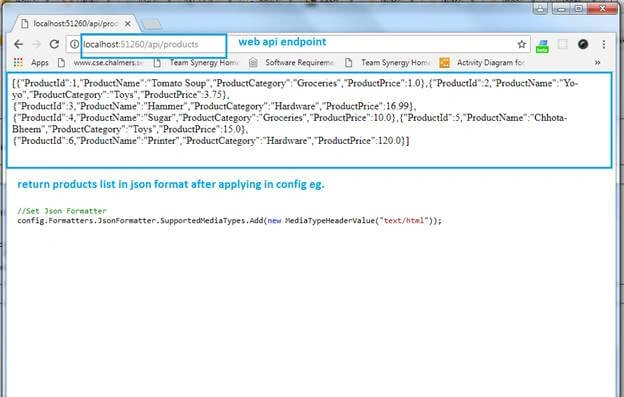Select the localhost:51260/api/prod tab
Image resolution: width=624 pixels, height=397 pixels.
tap(76, 24)
